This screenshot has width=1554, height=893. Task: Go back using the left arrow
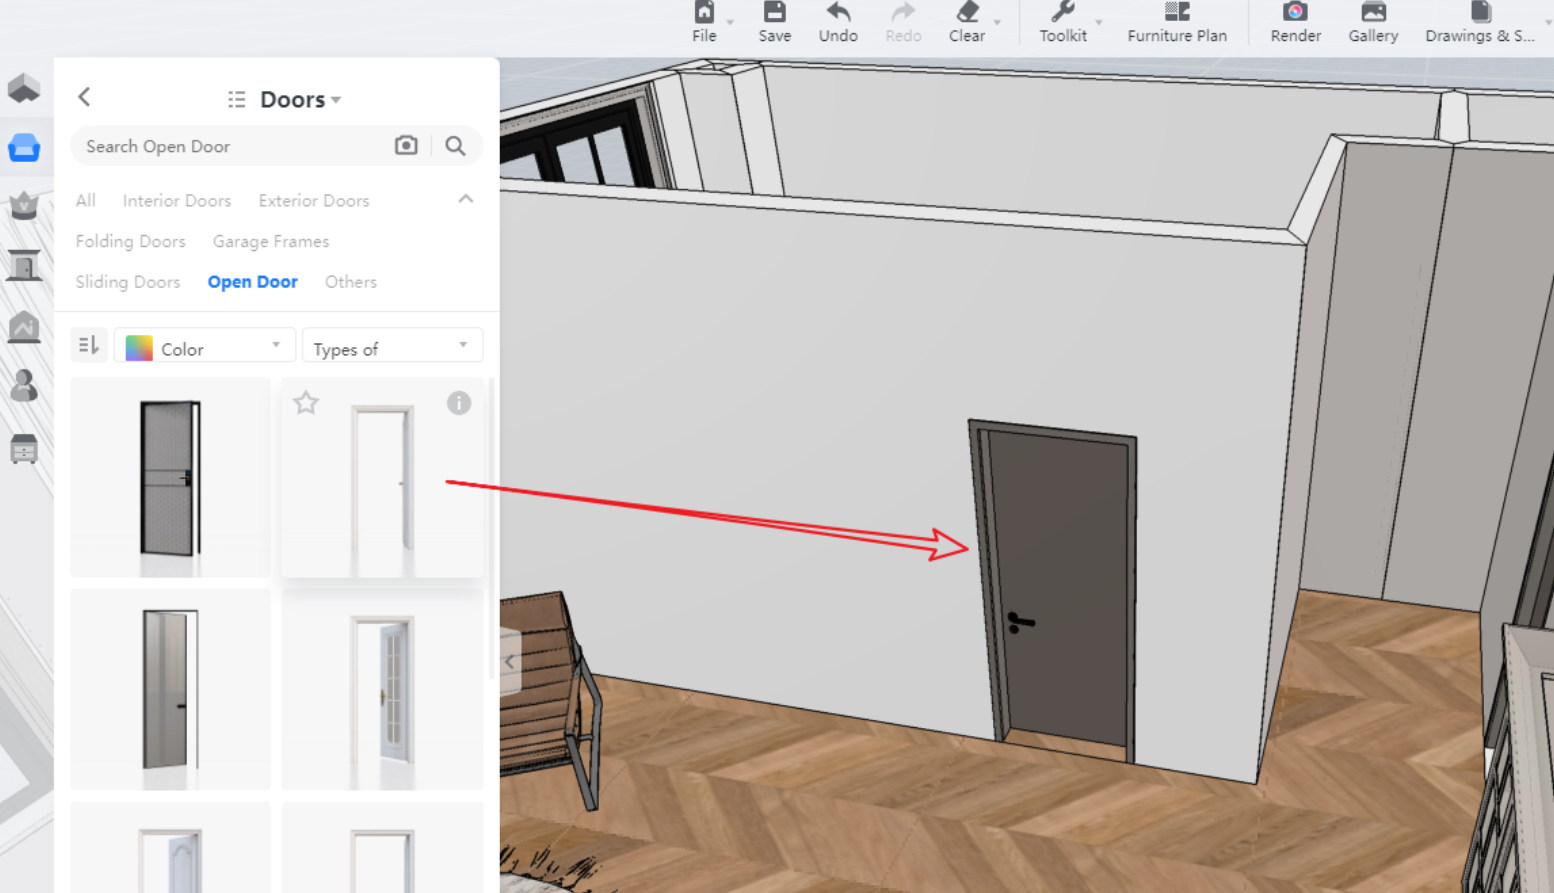coord(85,97)
